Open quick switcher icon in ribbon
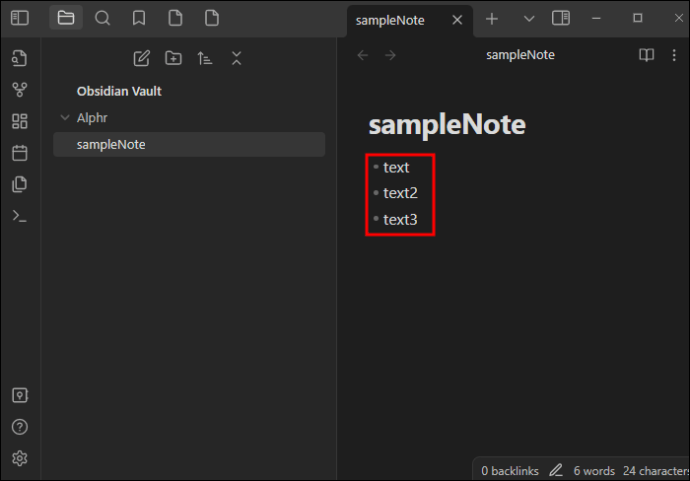690x481 pixels. coord(20,58)
